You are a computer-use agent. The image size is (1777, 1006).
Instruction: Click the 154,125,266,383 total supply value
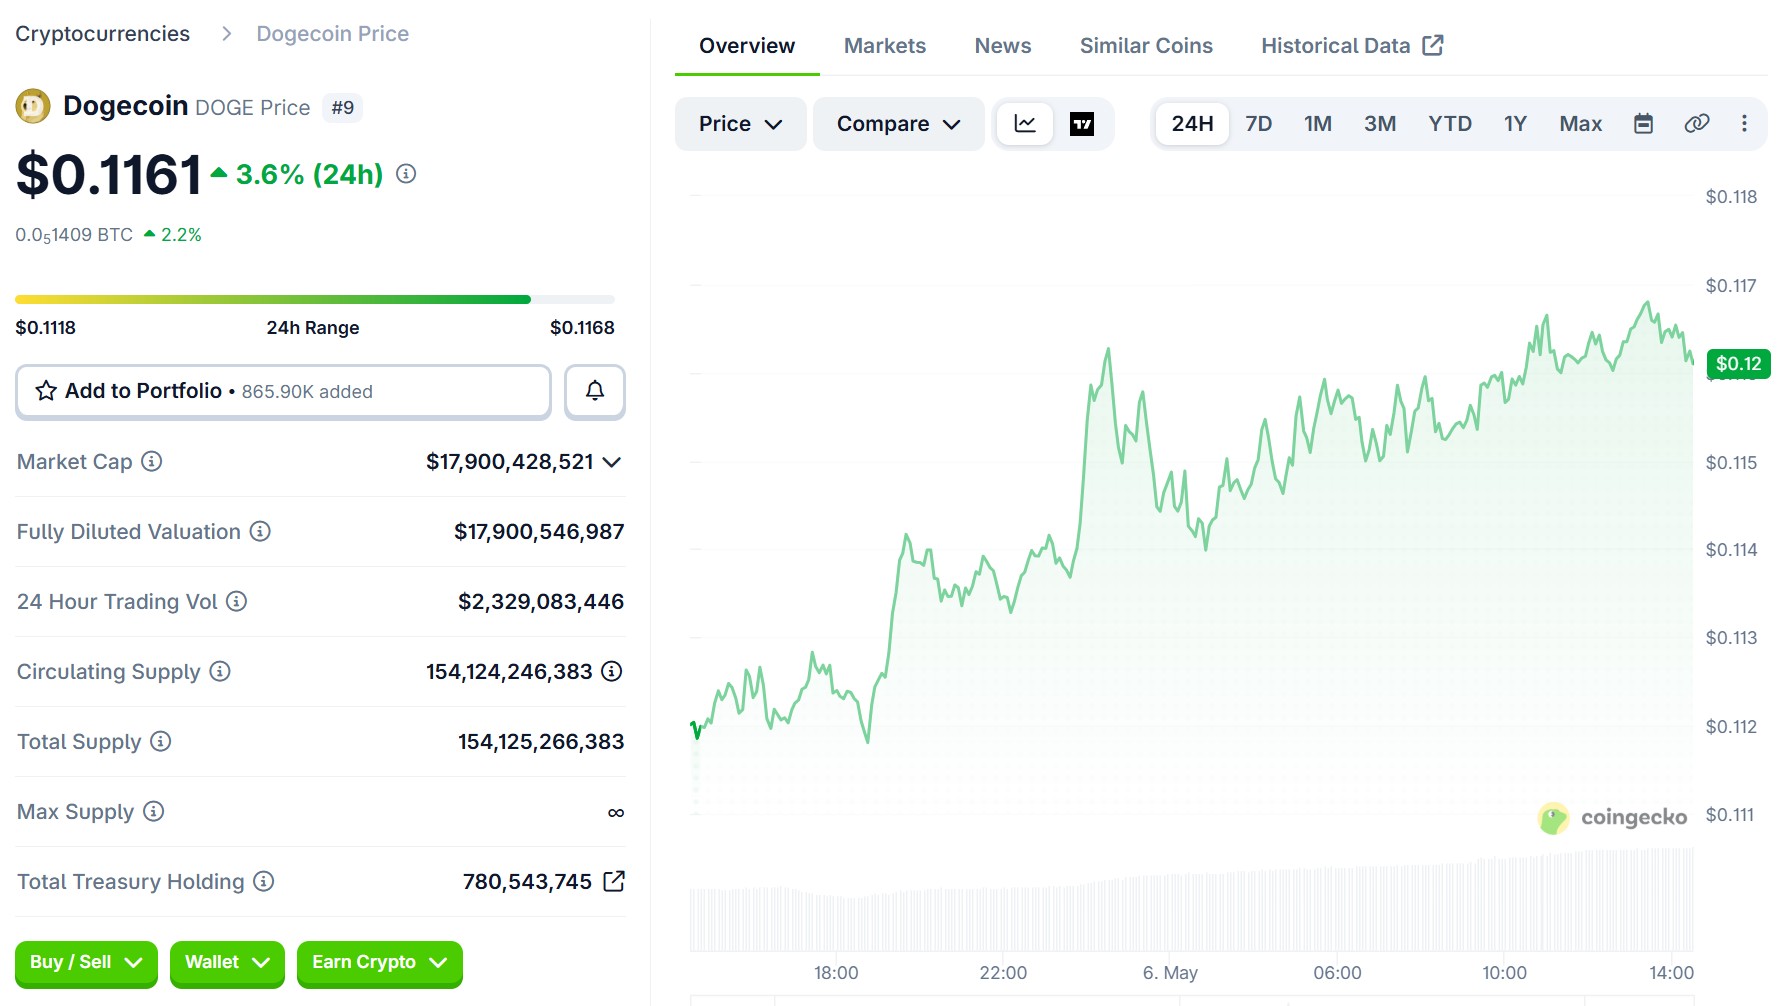coord(541,741)
